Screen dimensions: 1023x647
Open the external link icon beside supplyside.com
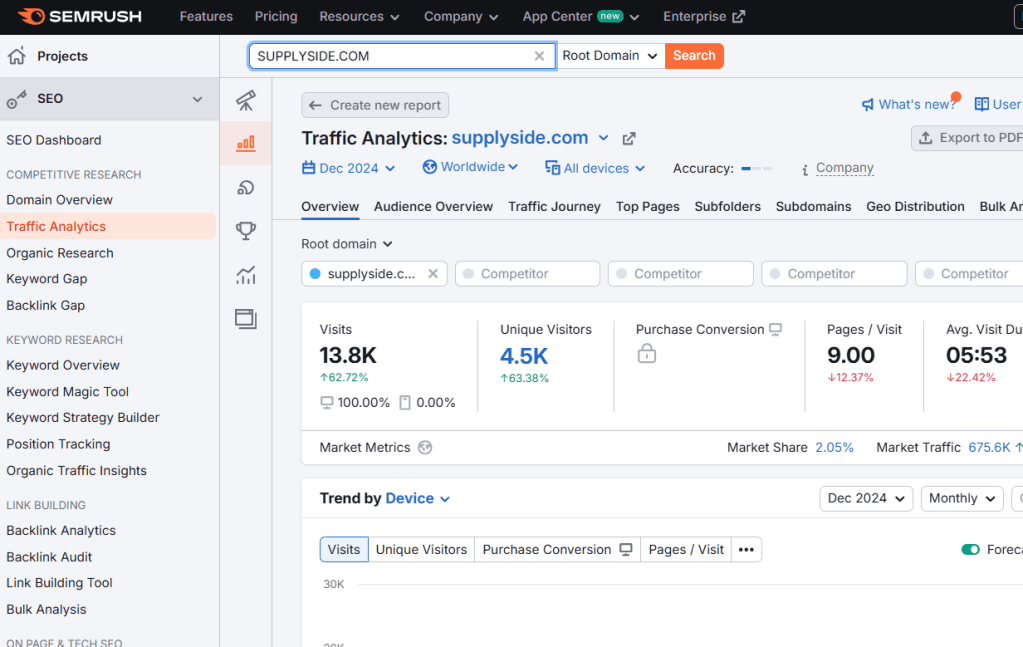point(629,139)
